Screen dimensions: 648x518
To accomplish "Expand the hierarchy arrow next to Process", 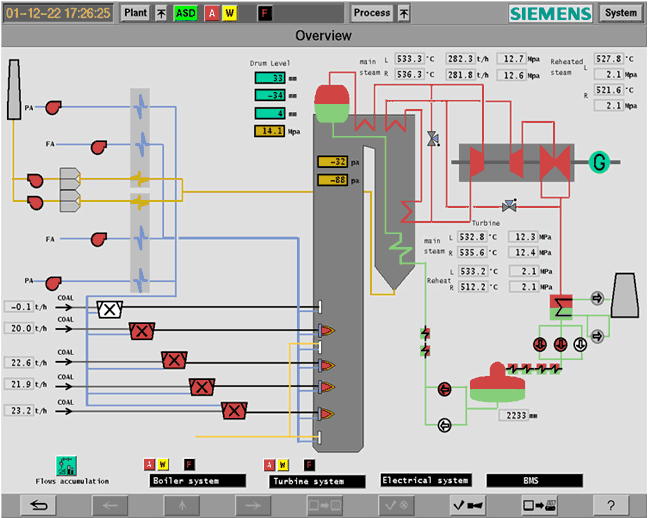I will [403, 13].
